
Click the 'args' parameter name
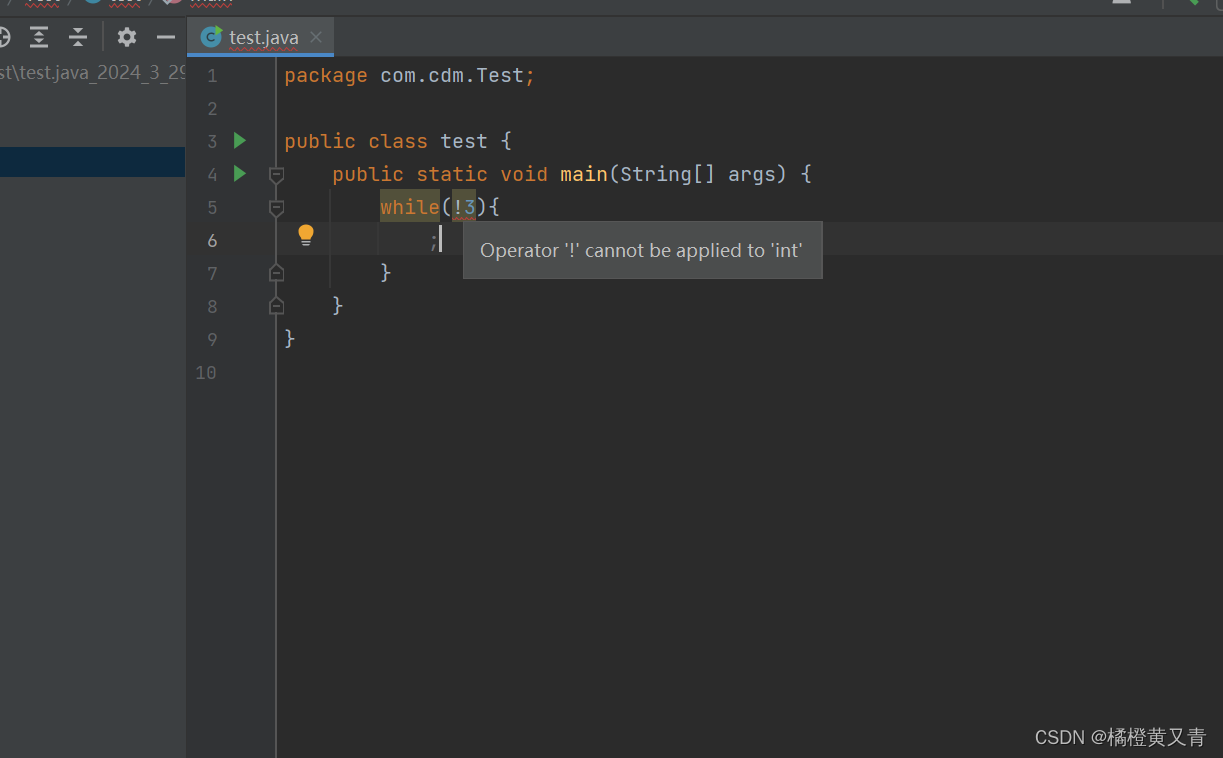[x=752, y=175]
